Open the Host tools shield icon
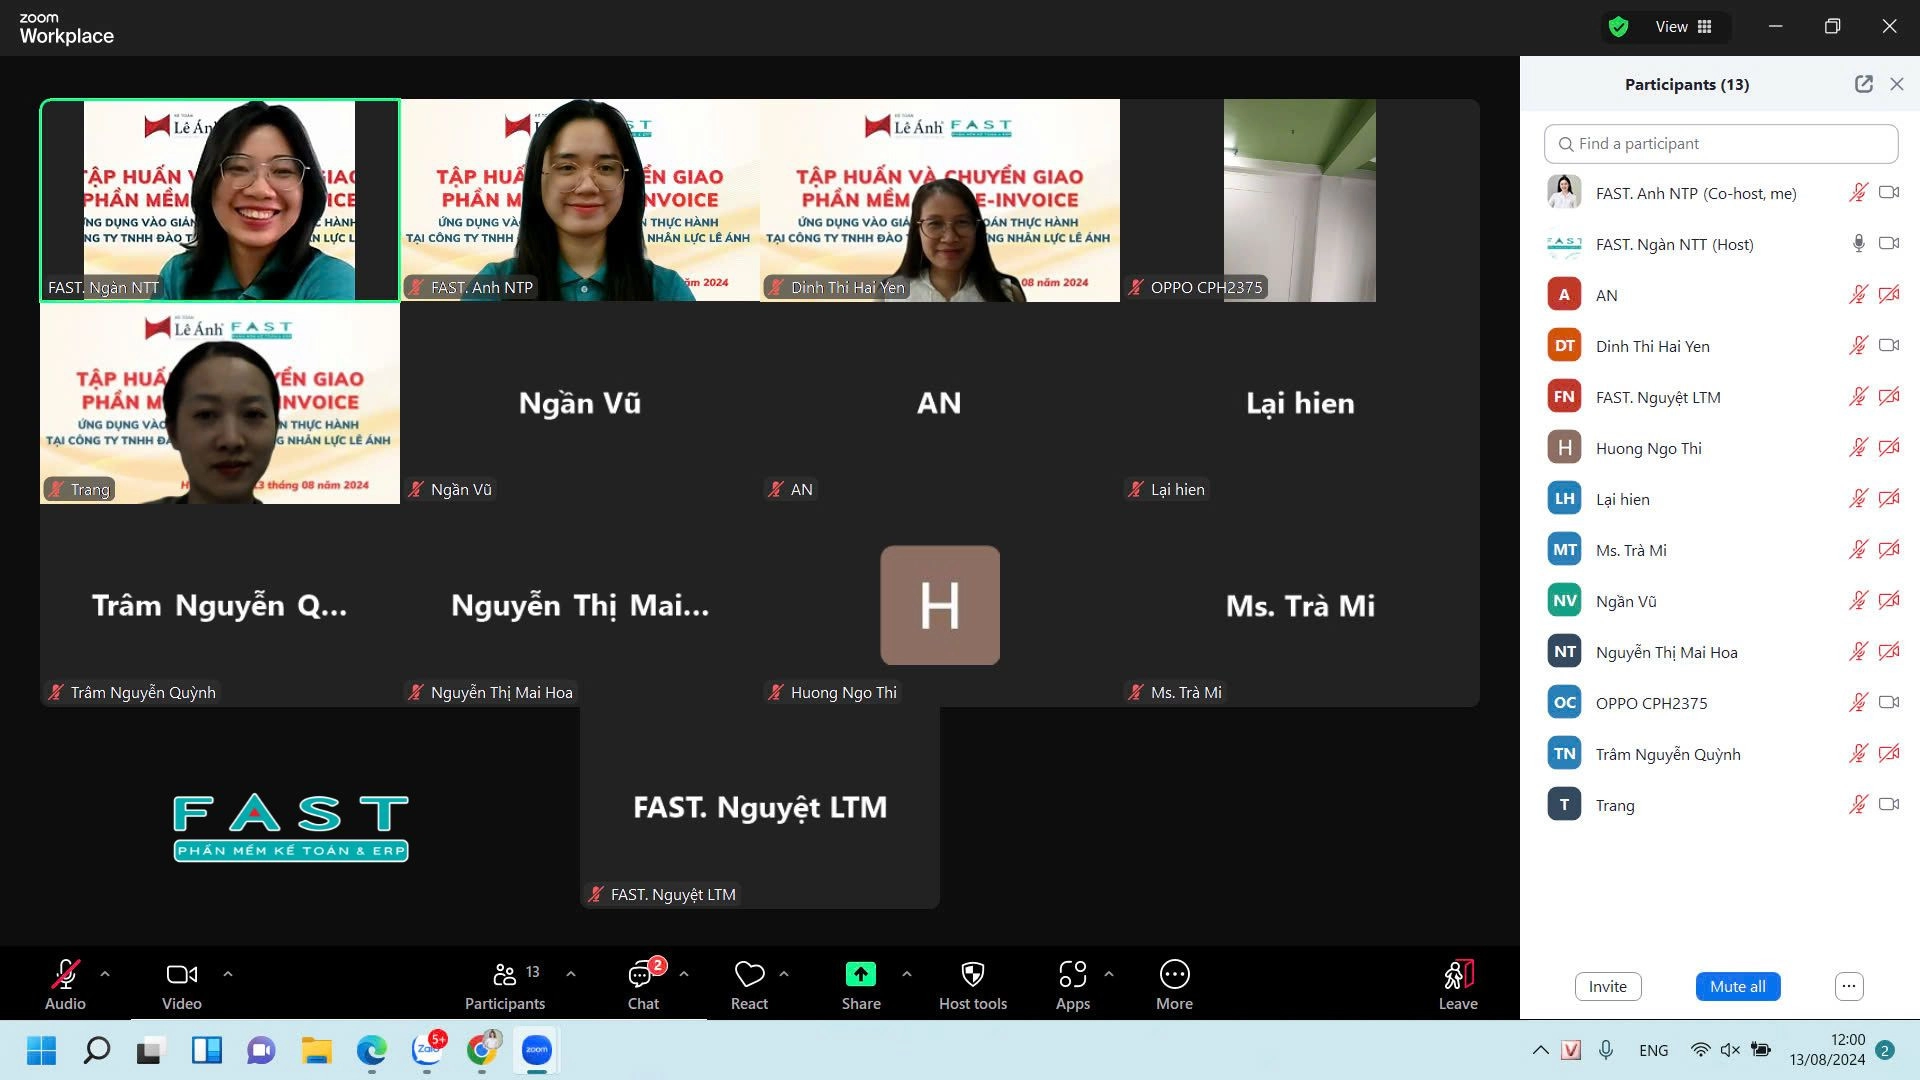The height and width of the screenshot is (1080, 1920). [x=972, y=975]
